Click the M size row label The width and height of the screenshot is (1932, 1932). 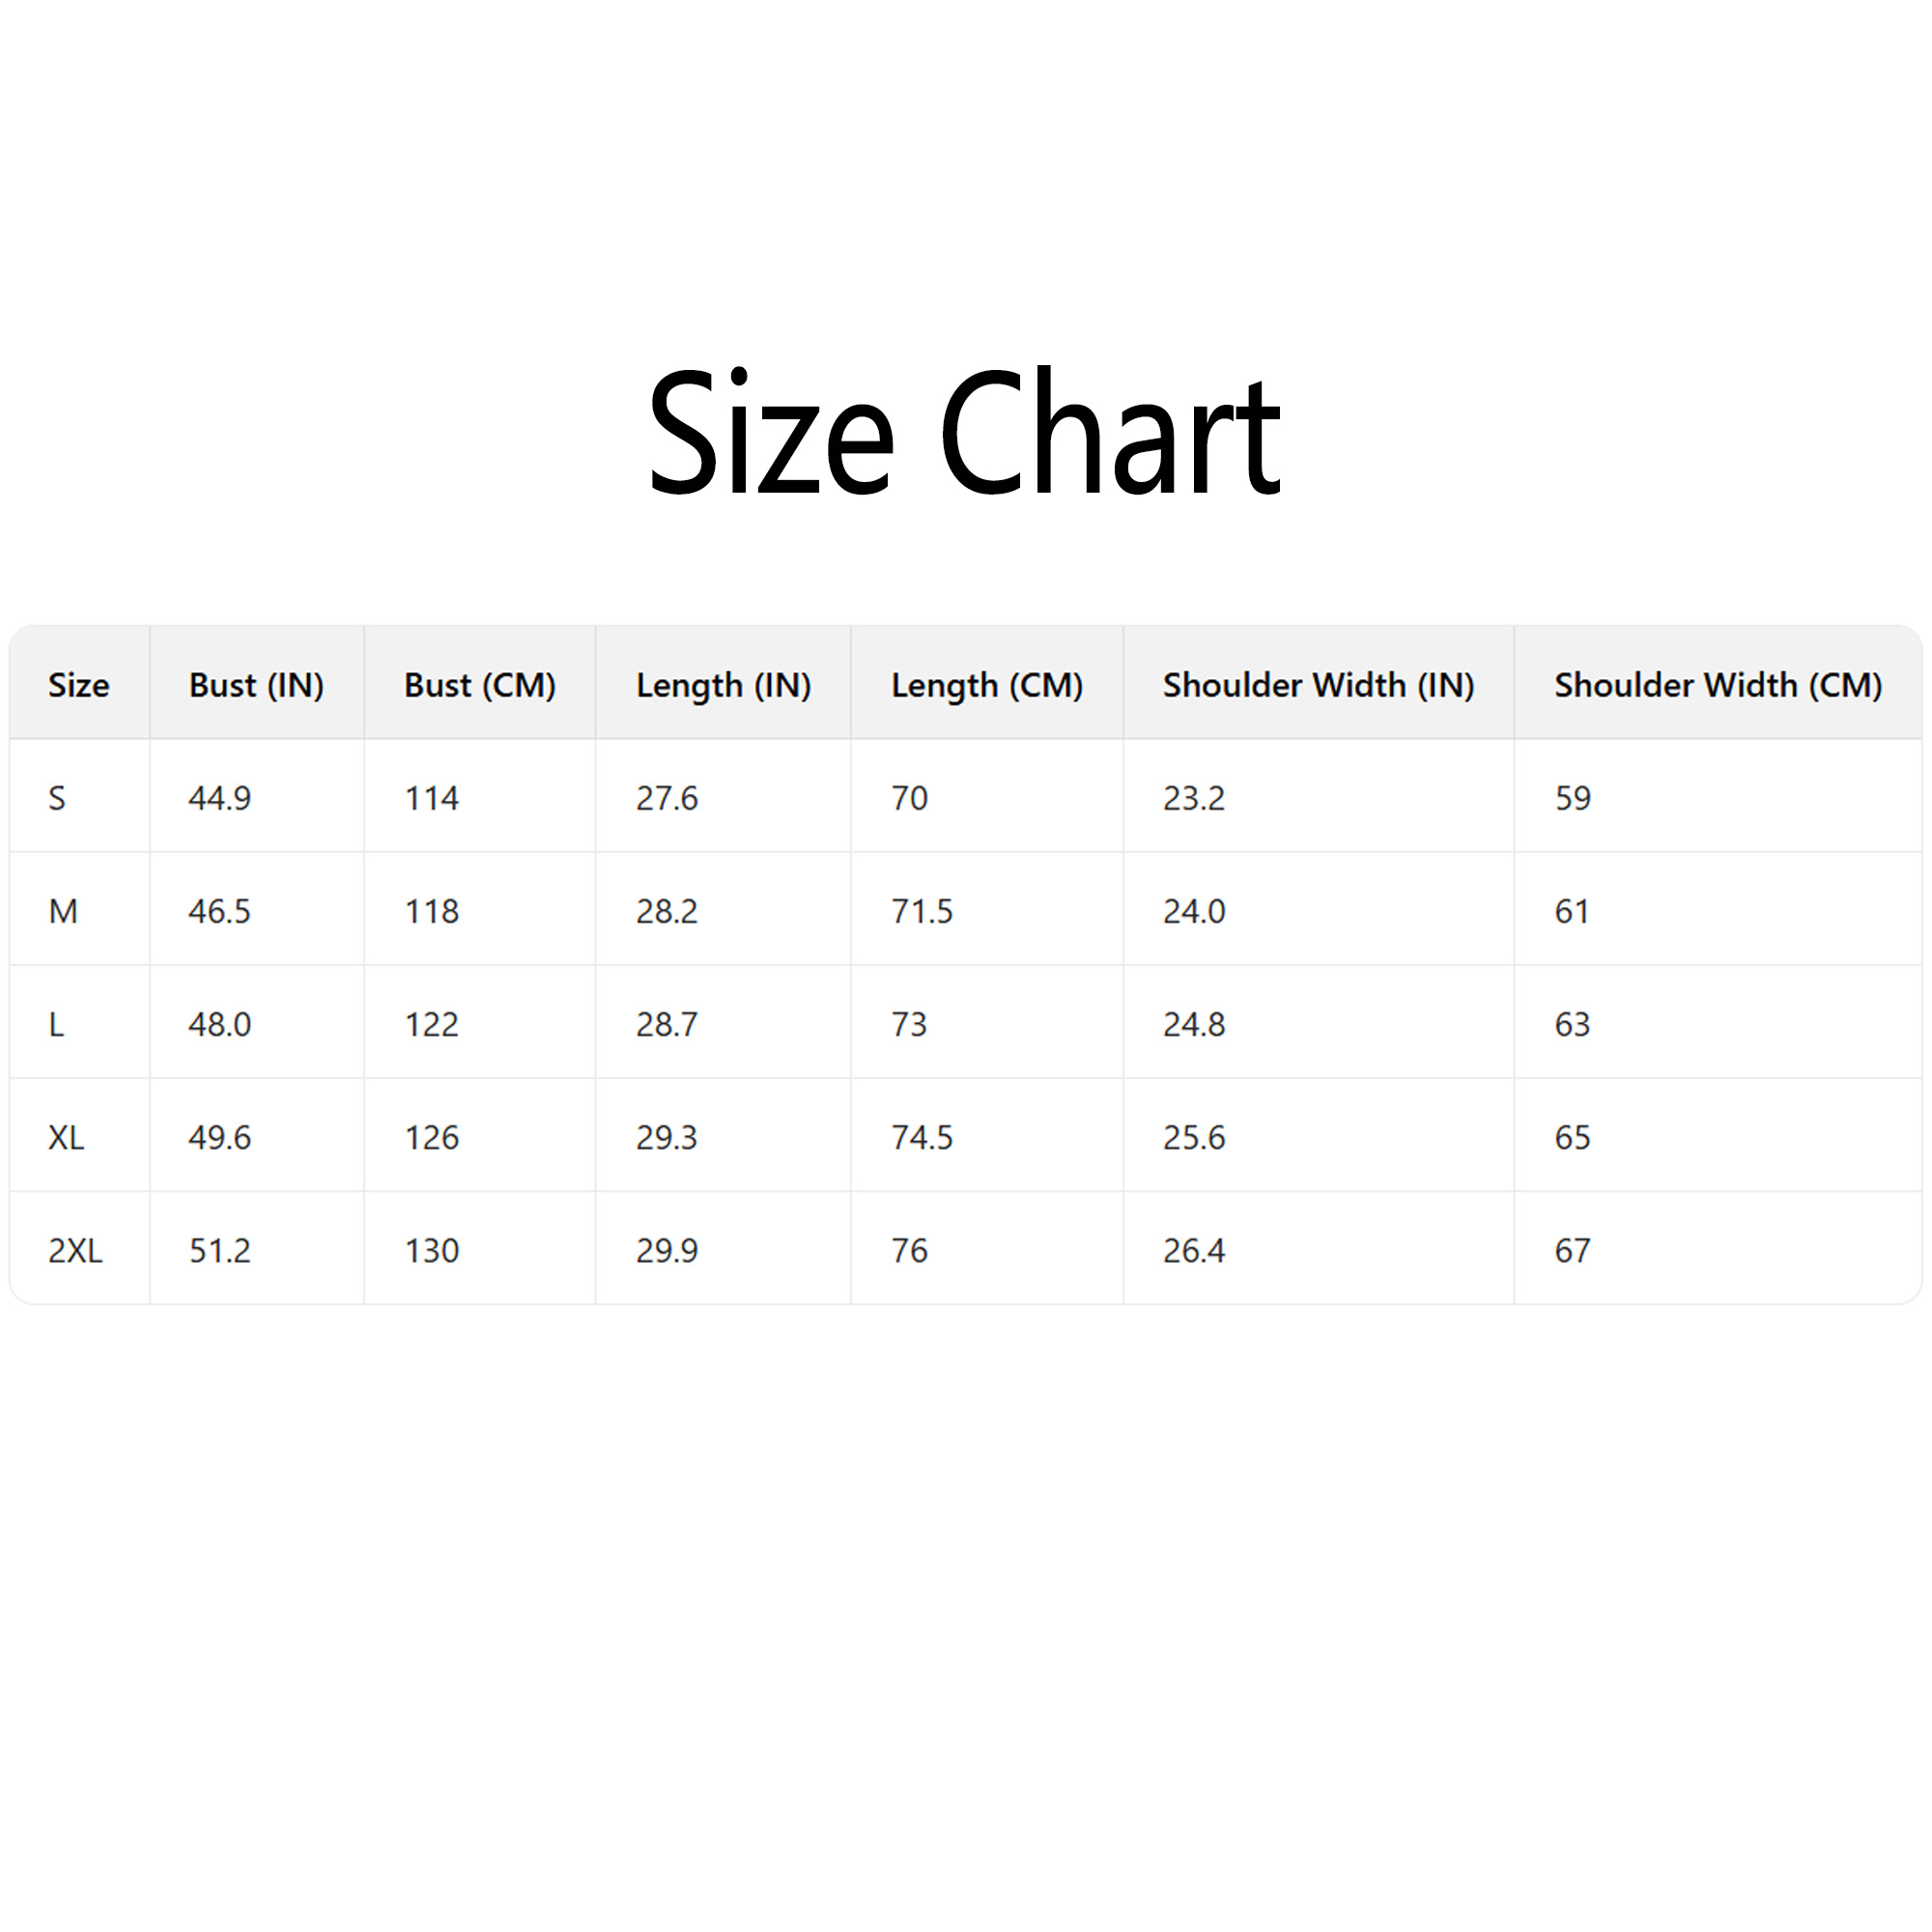point(63,911)
